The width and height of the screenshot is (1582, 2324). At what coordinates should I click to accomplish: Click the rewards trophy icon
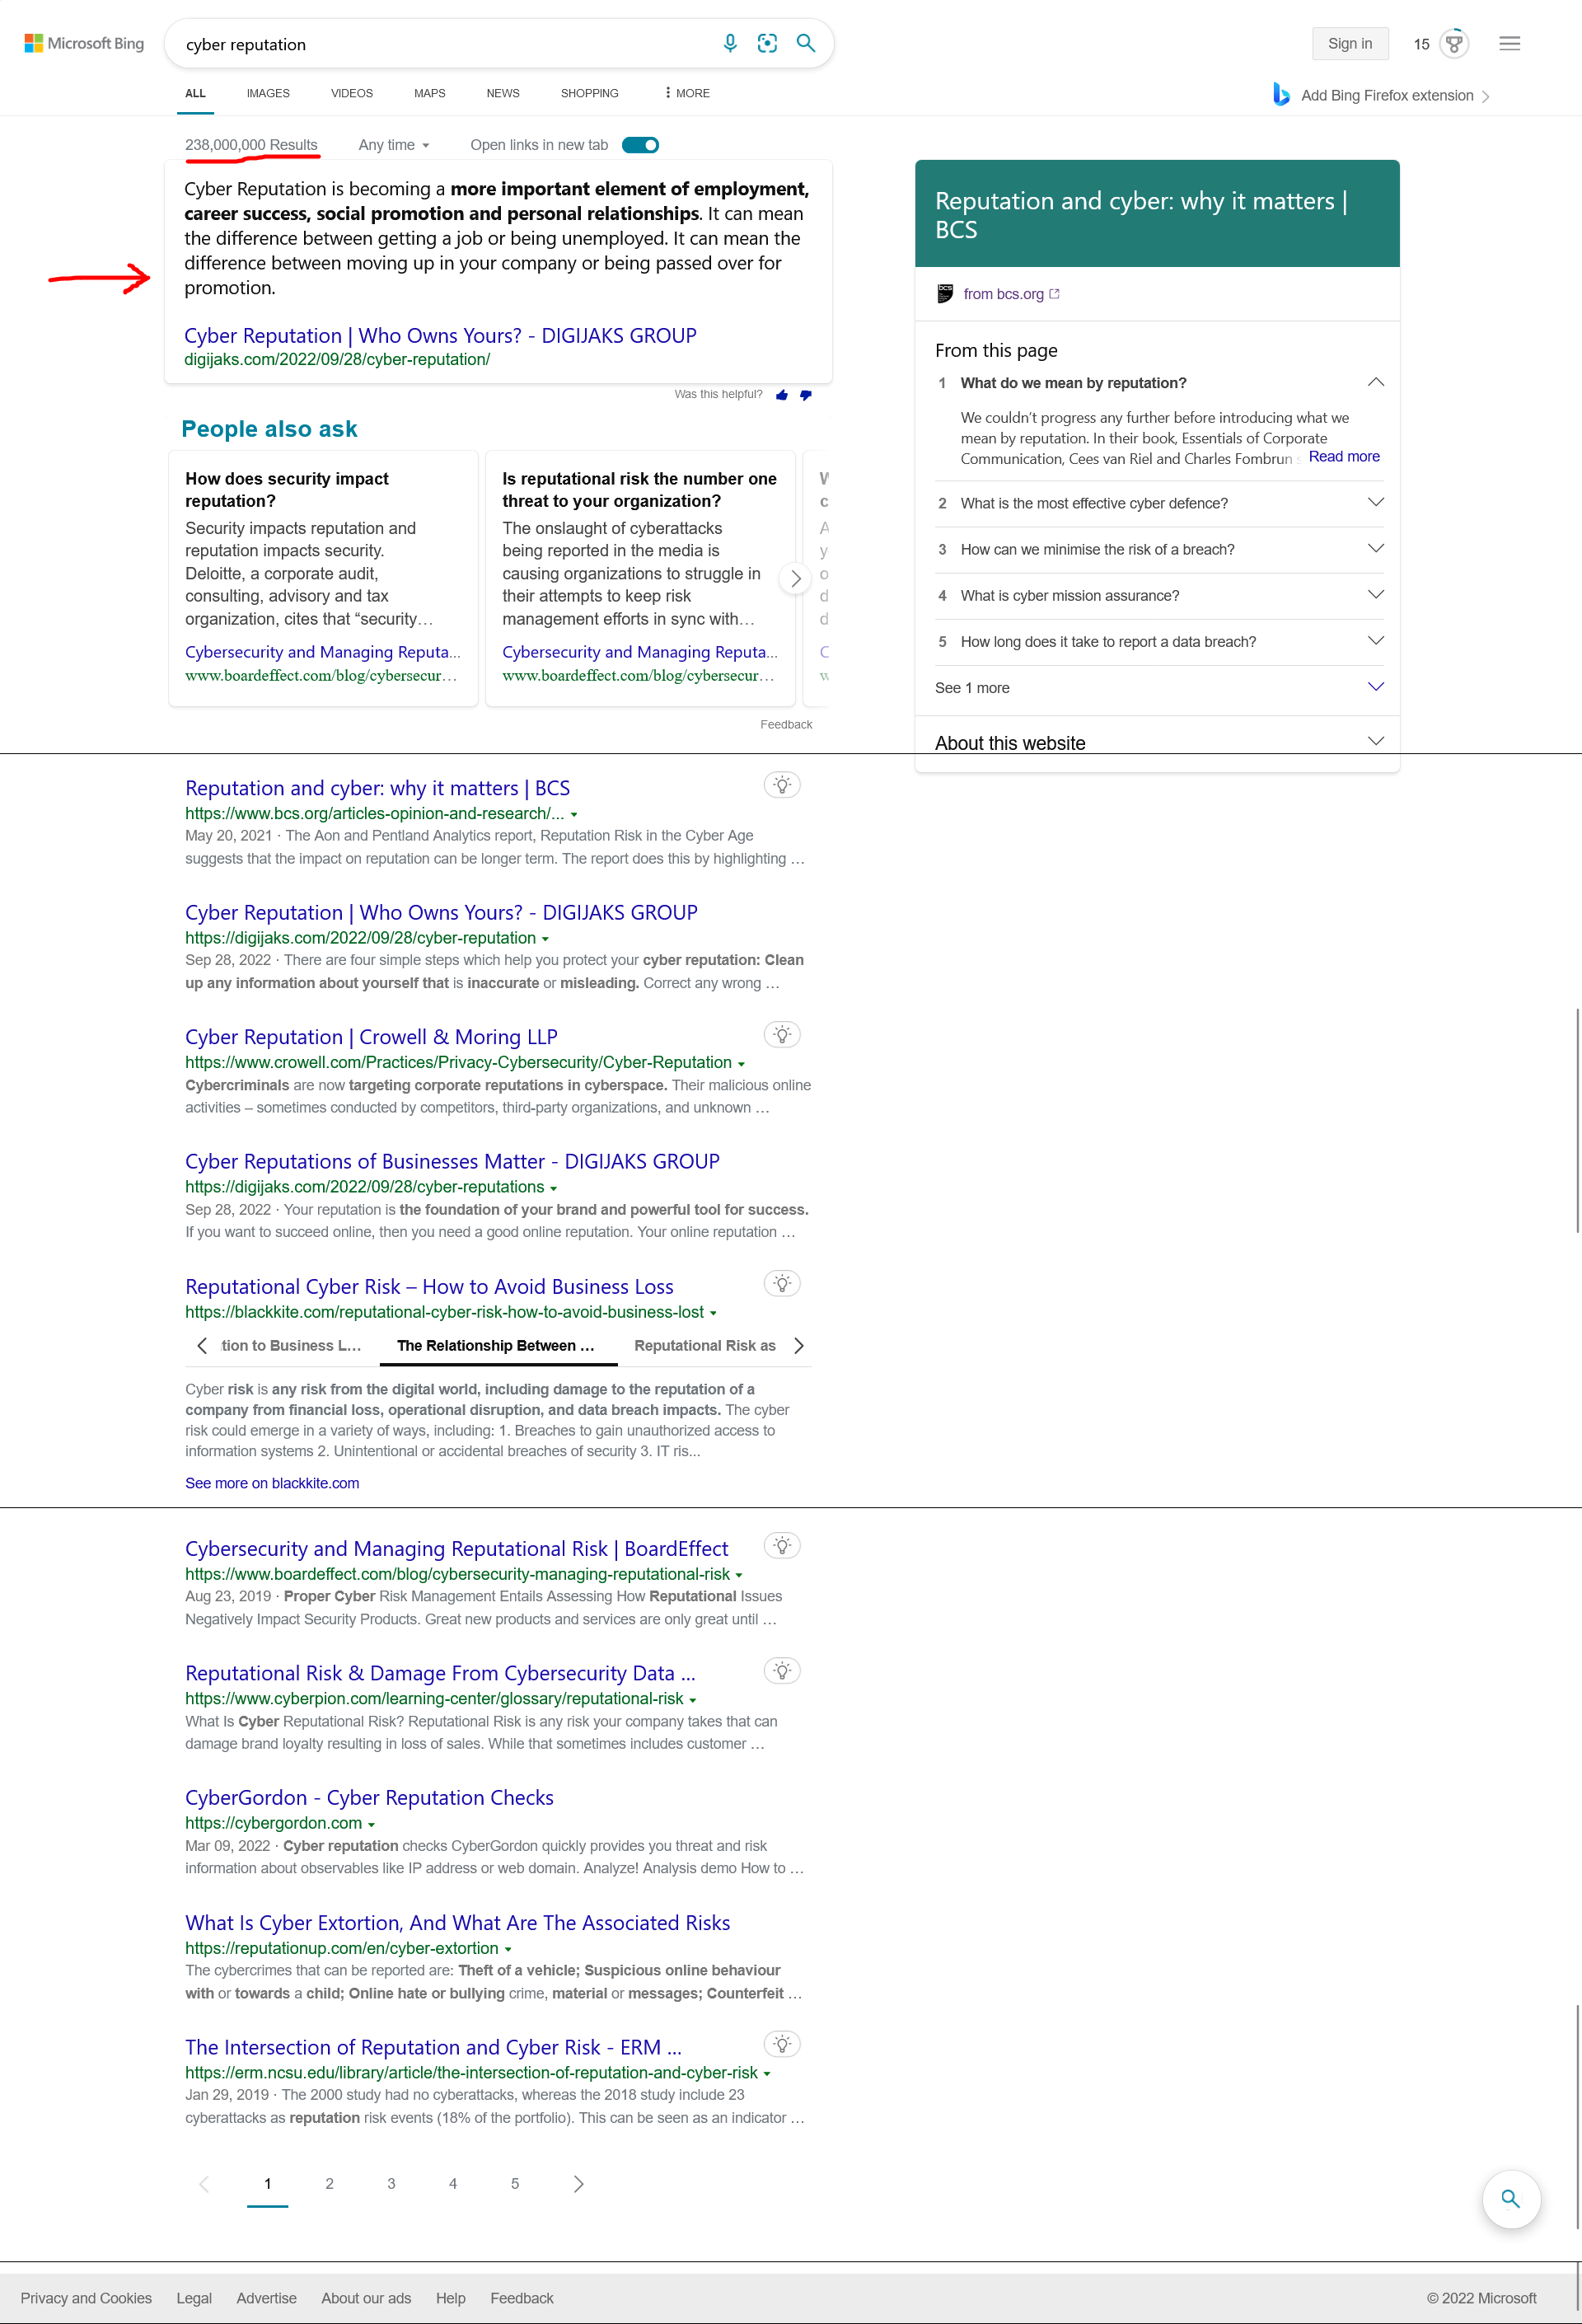point(1454,43)
